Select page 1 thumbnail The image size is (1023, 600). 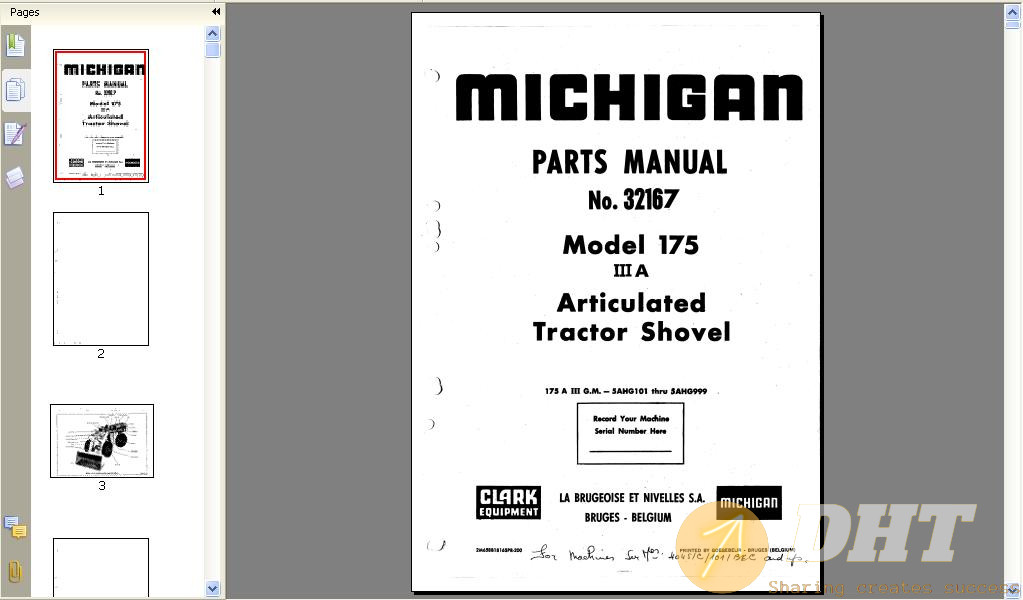point(101,115)
